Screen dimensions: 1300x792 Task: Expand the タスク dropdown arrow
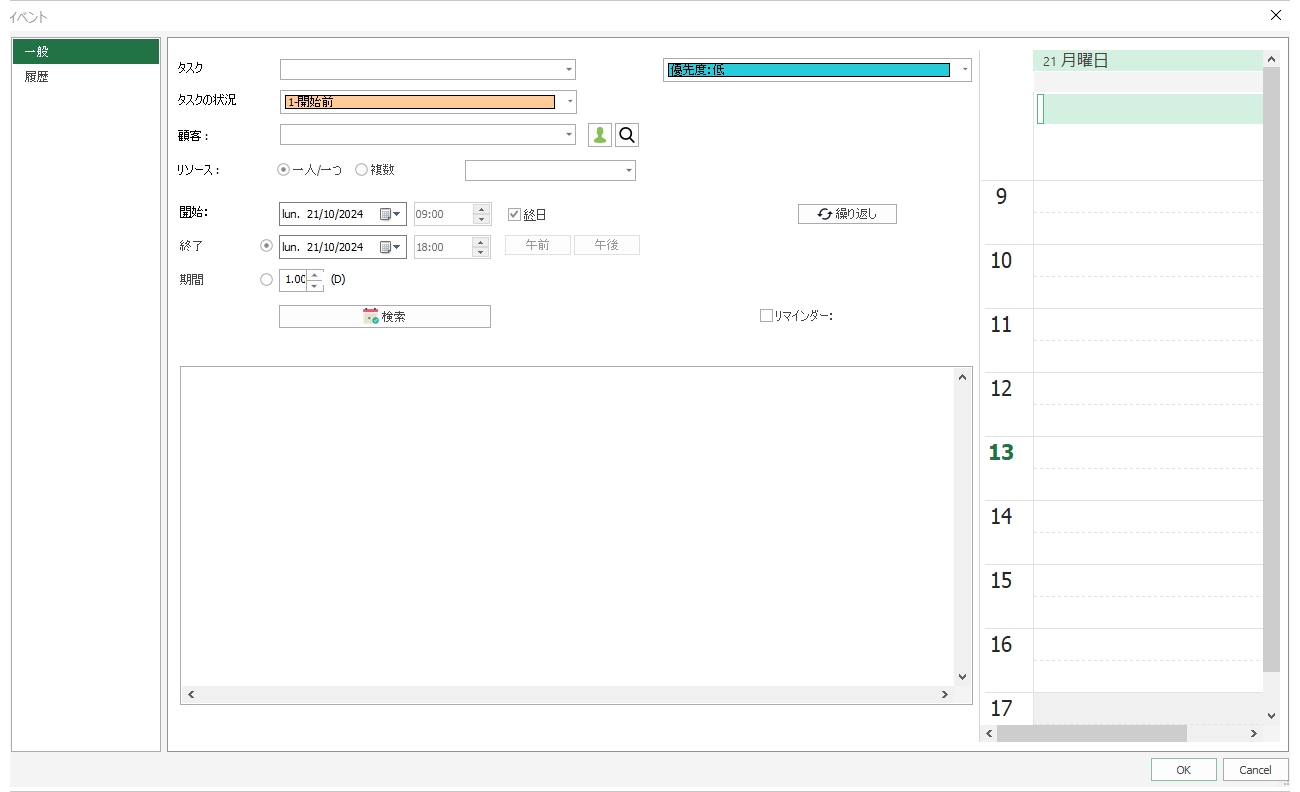(569, 69)
